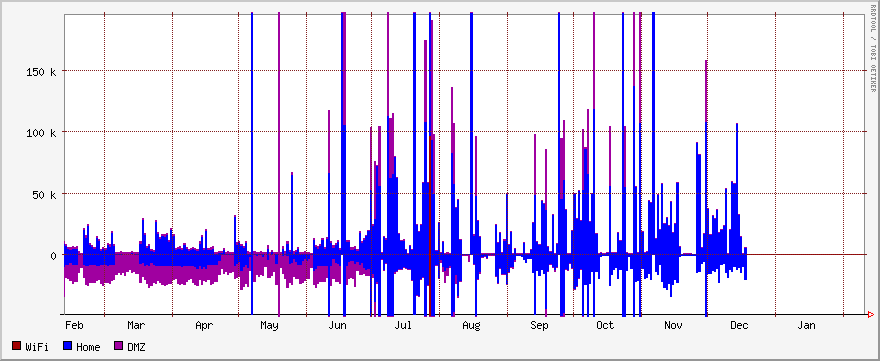This screenshot has width=880, height=361.
Task: Select the Sep month label
Action: (x=539, y=325)
